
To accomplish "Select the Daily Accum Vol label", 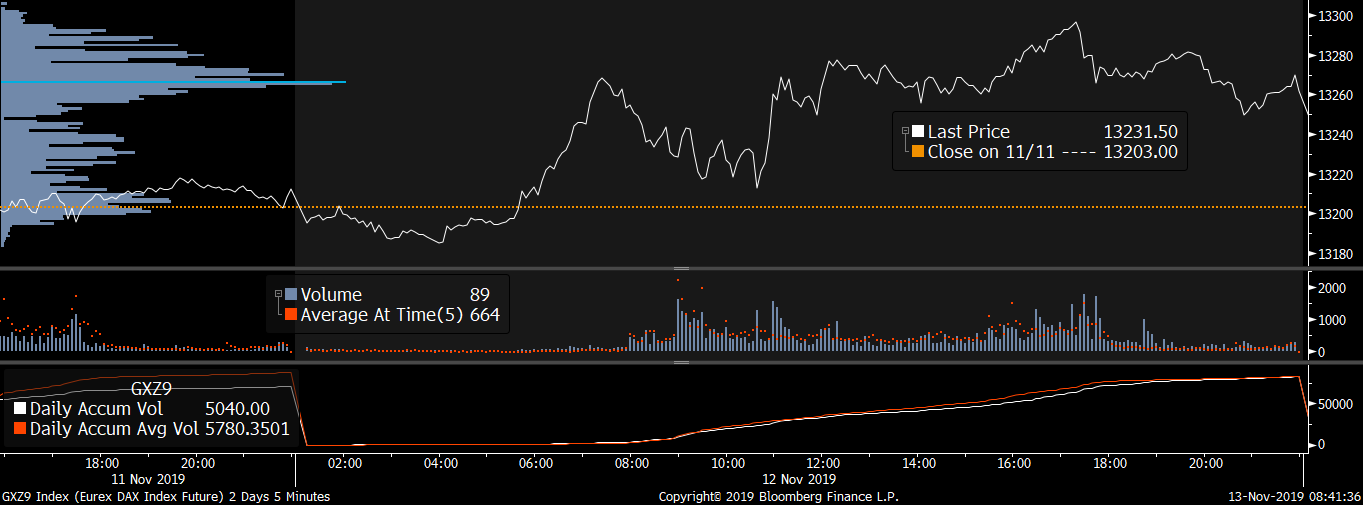I will (96, 408).
